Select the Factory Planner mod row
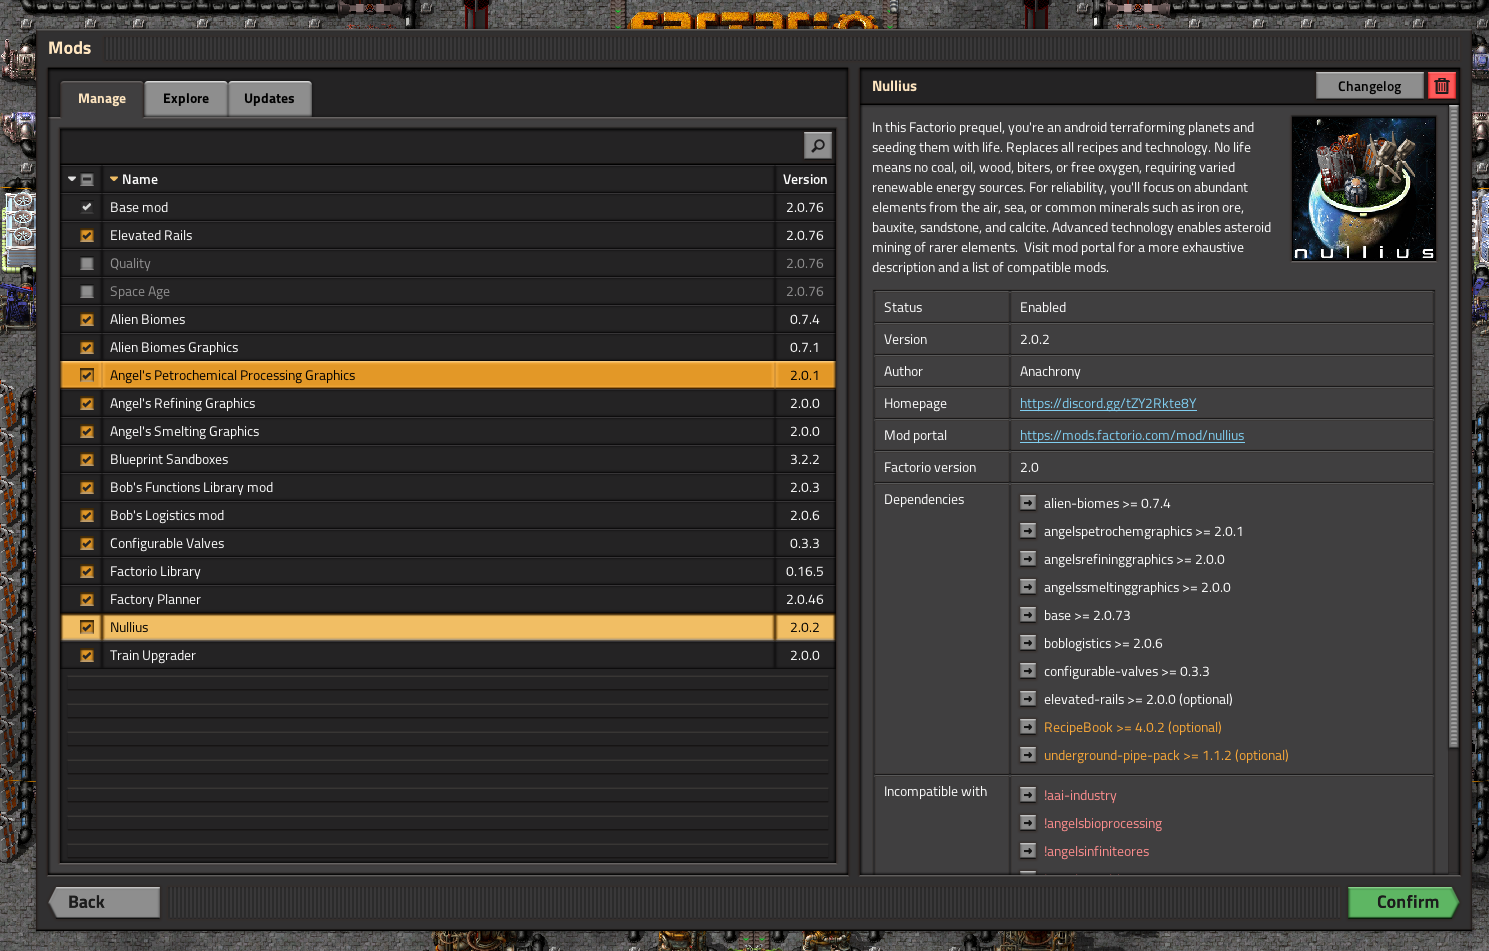 [448, 600]
